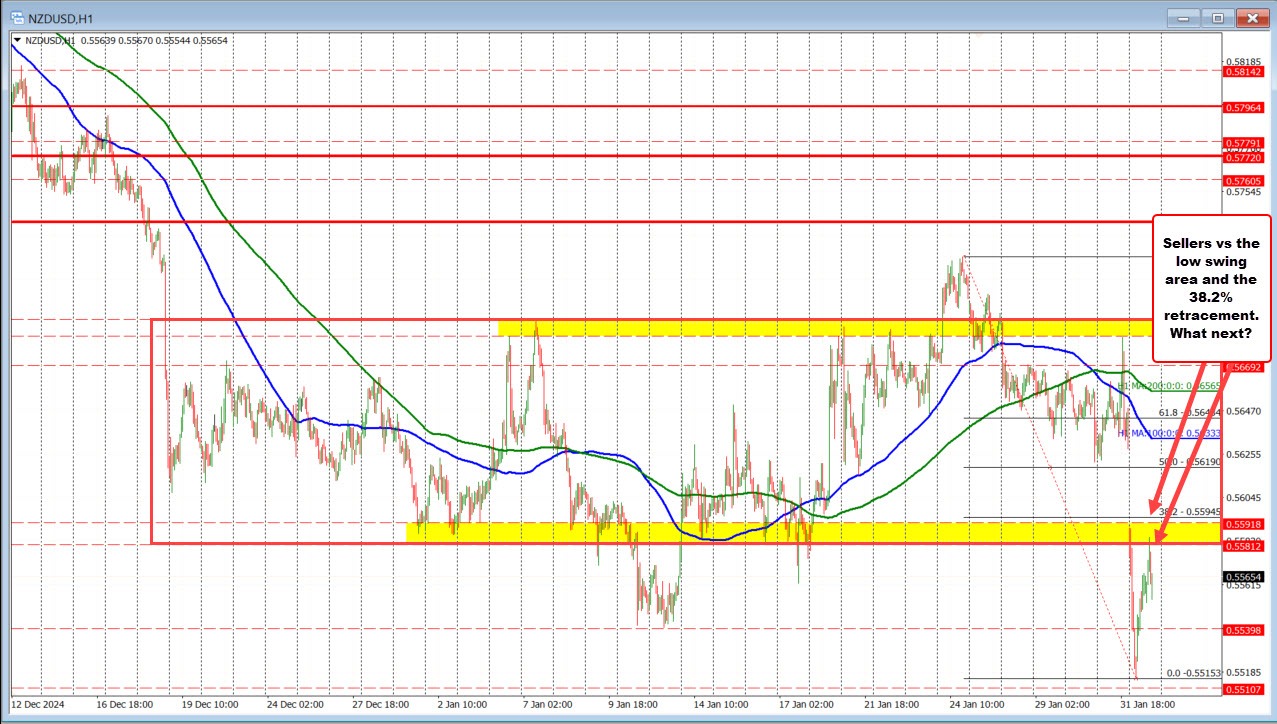Select the 0.58142 red price label
Image resolution: width=1277 pixels, height=724 pixels.
pyautogui.click(x=1243, y=71)
